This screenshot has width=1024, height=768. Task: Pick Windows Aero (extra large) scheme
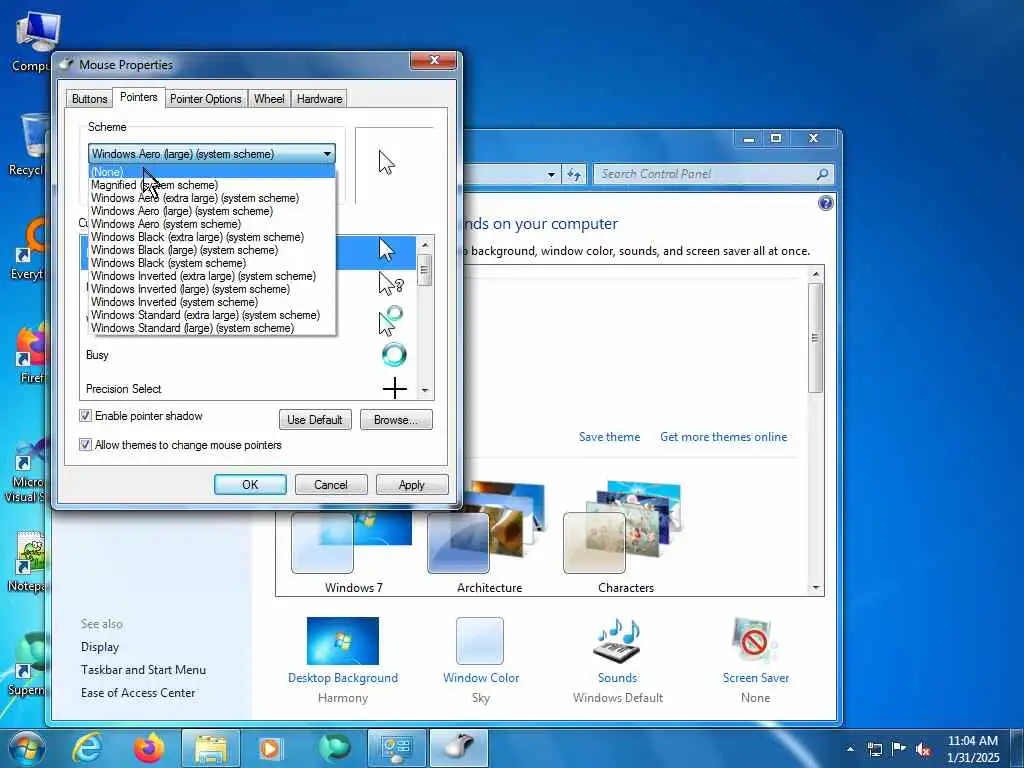[x=212, y=198]
